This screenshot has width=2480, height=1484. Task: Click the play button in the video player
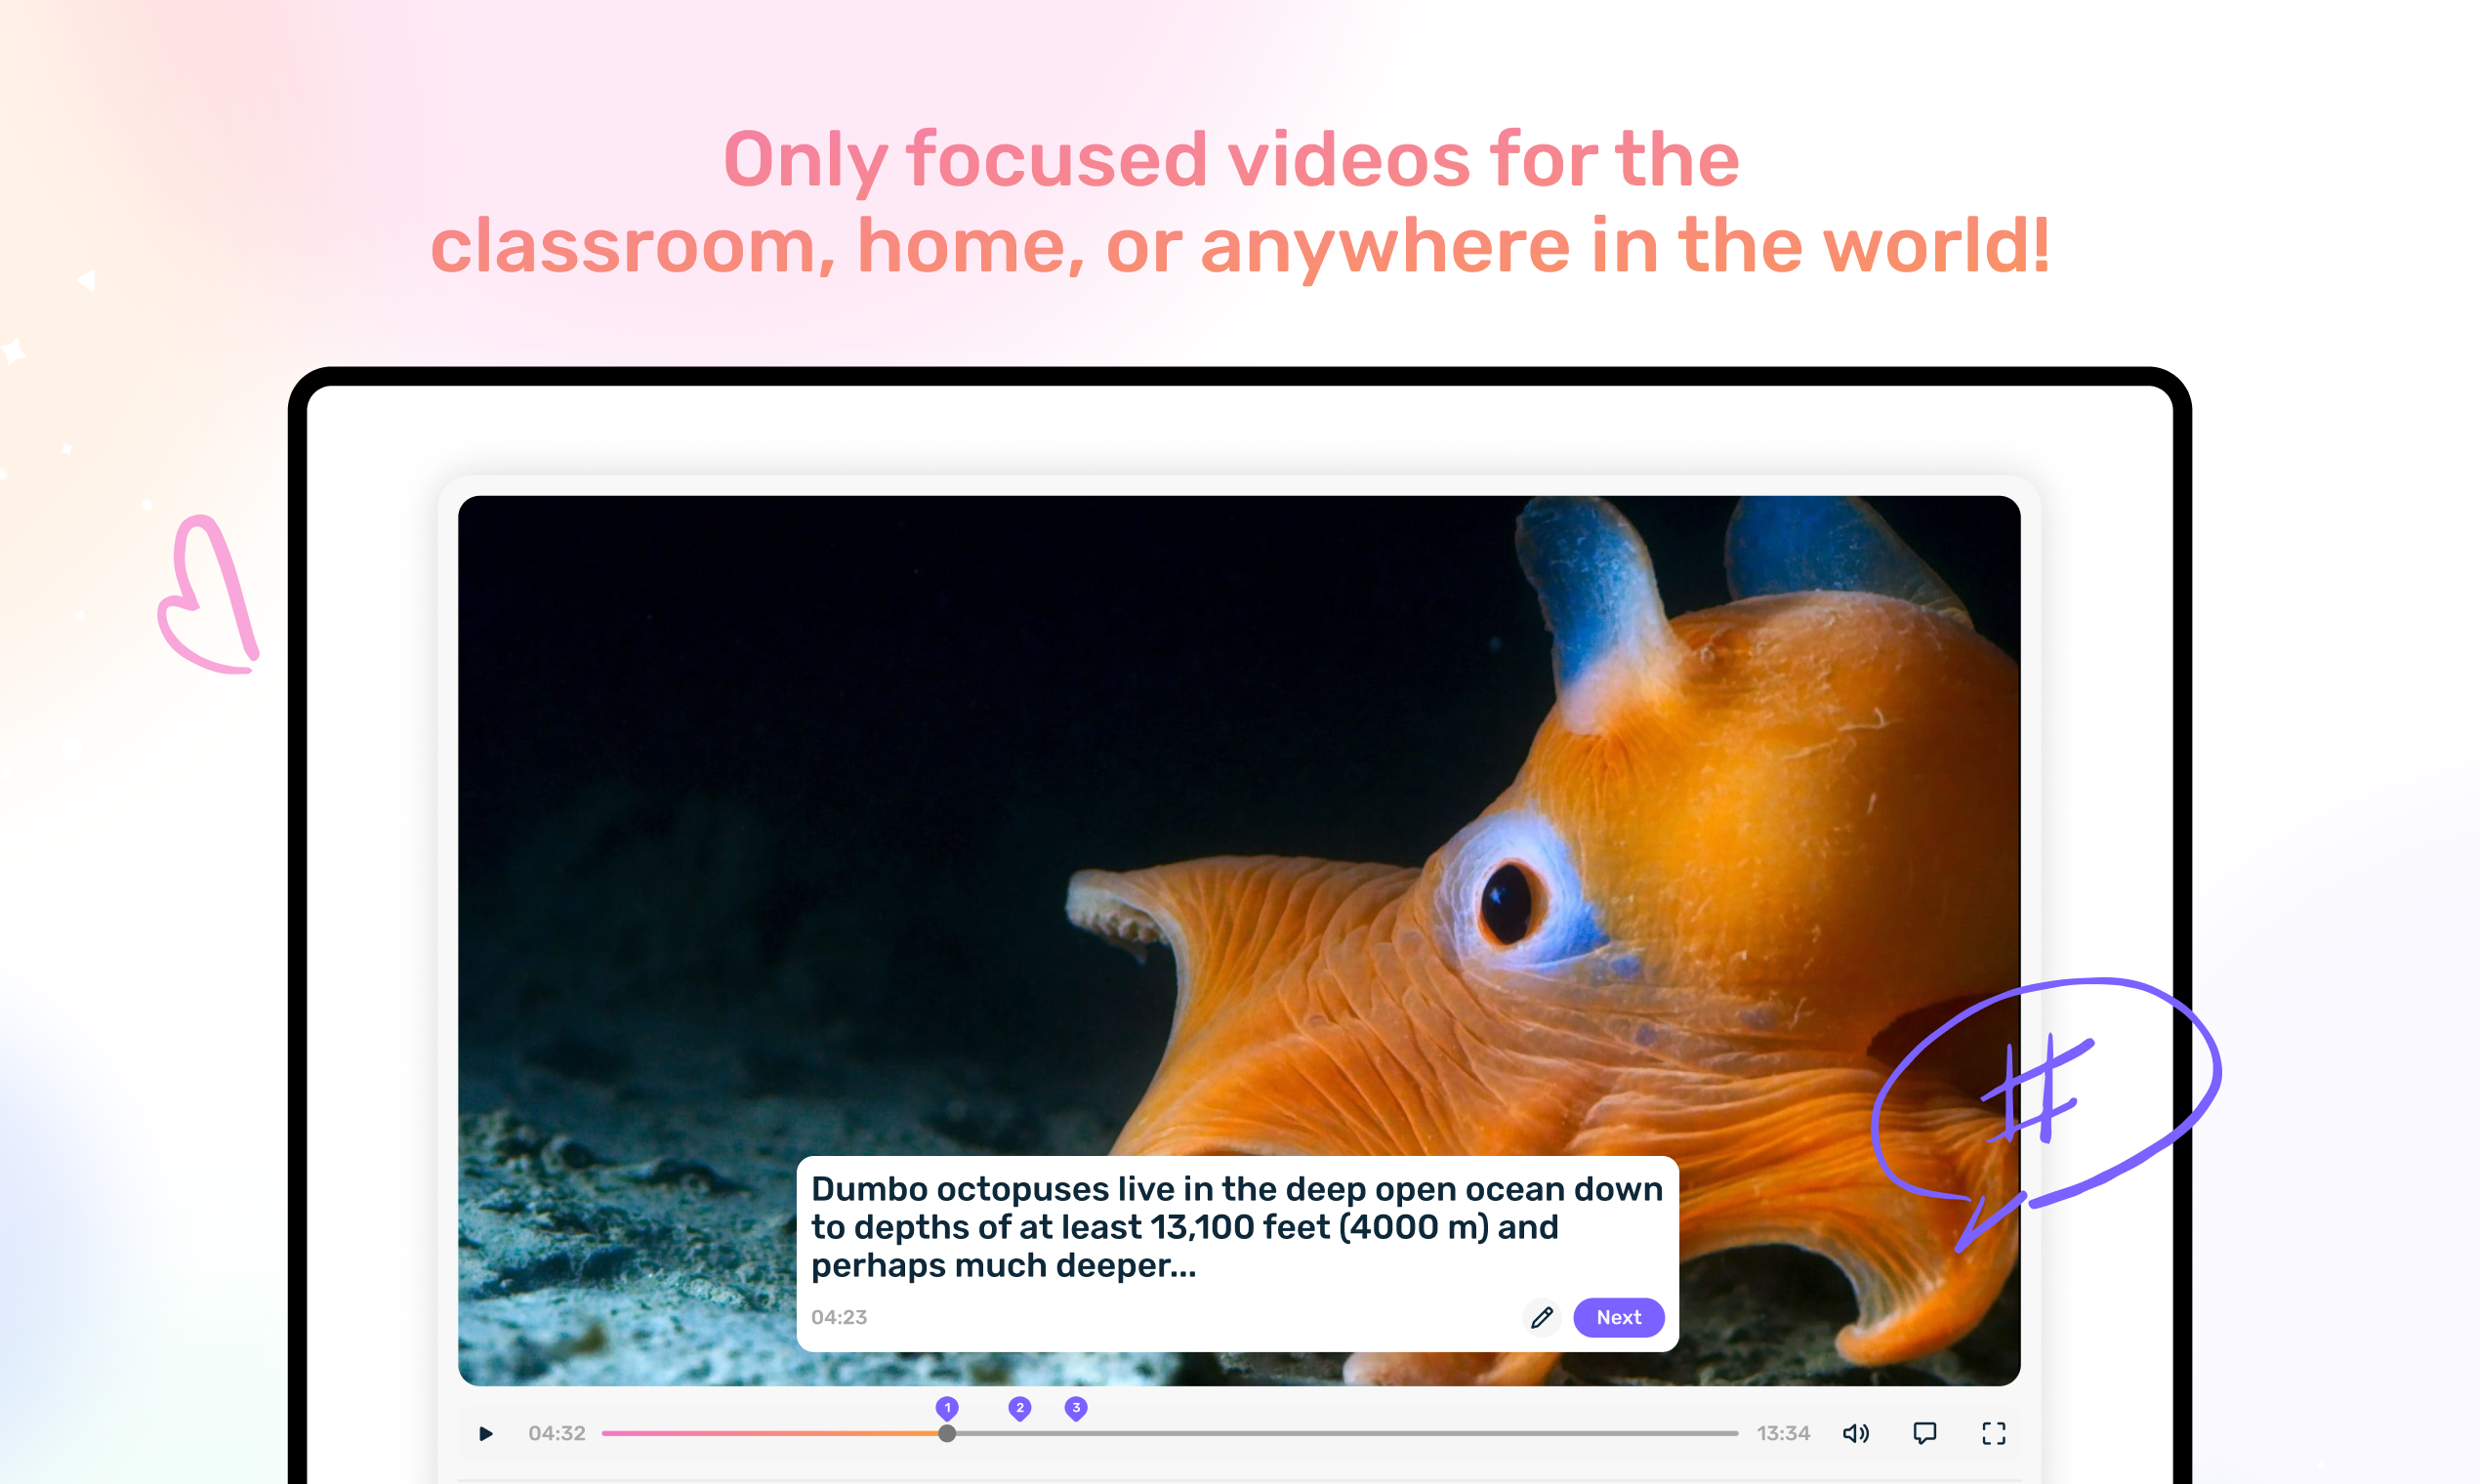pyautogui.click(x=486, y=1433)
